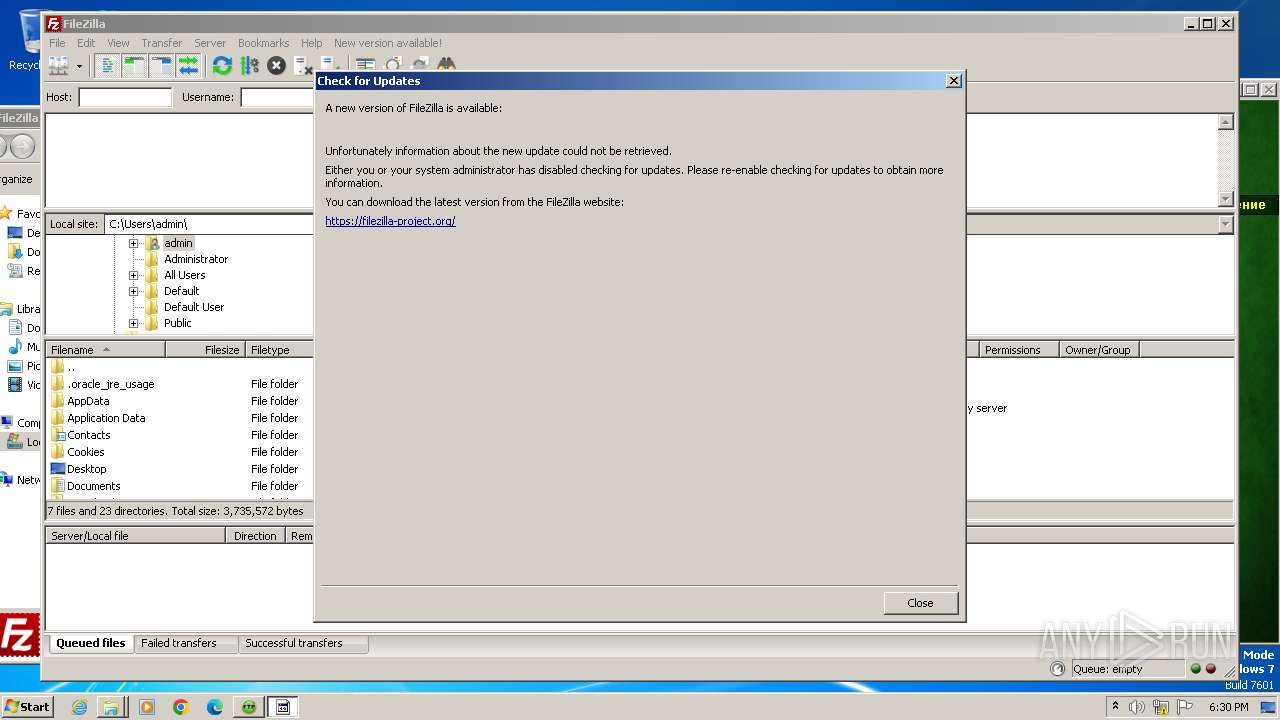The image size is (1280, 720).
Task: Select the admin folder in local tree
Action: [178, 243]
